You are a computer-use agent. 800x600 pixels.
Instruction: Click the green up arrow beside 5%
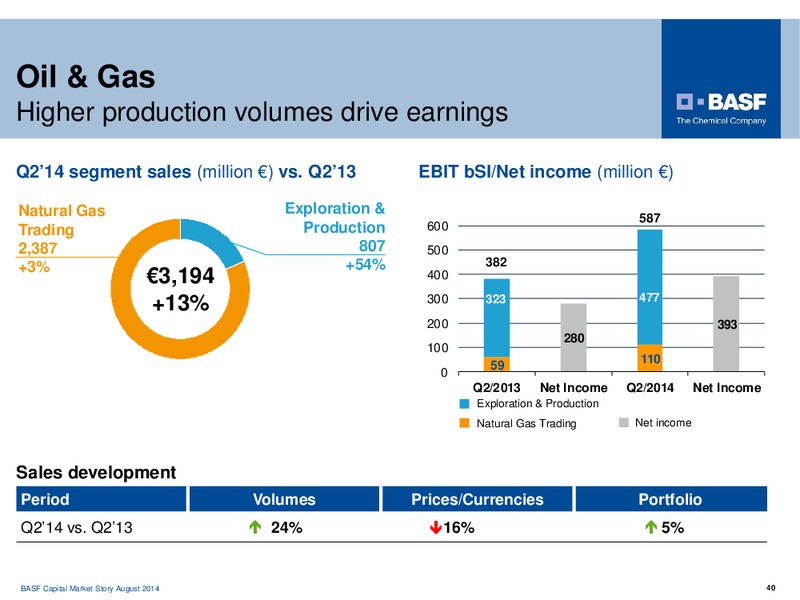coord(651,527)
